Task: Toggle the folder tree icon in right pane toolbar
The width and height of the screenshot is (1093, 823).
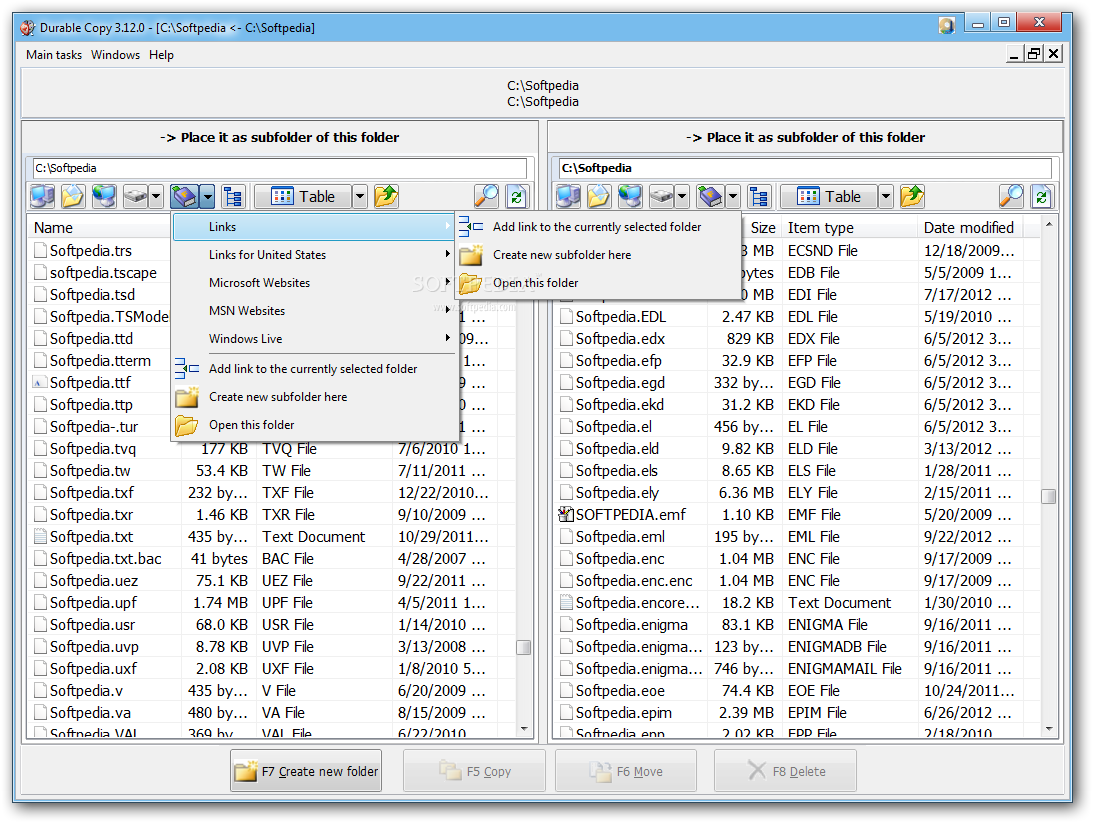Action: point(758,197)
